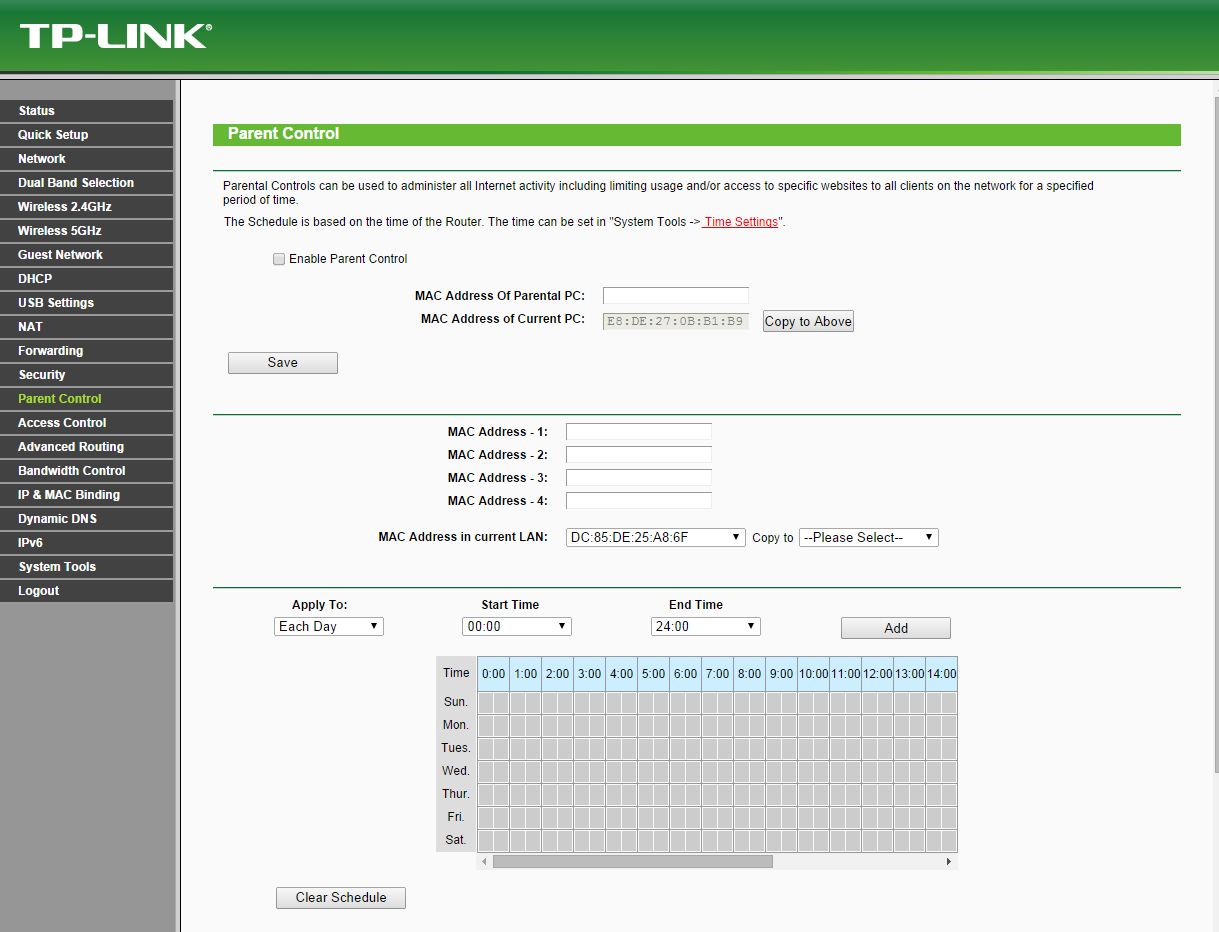Click the Save button

pos(282,363)
